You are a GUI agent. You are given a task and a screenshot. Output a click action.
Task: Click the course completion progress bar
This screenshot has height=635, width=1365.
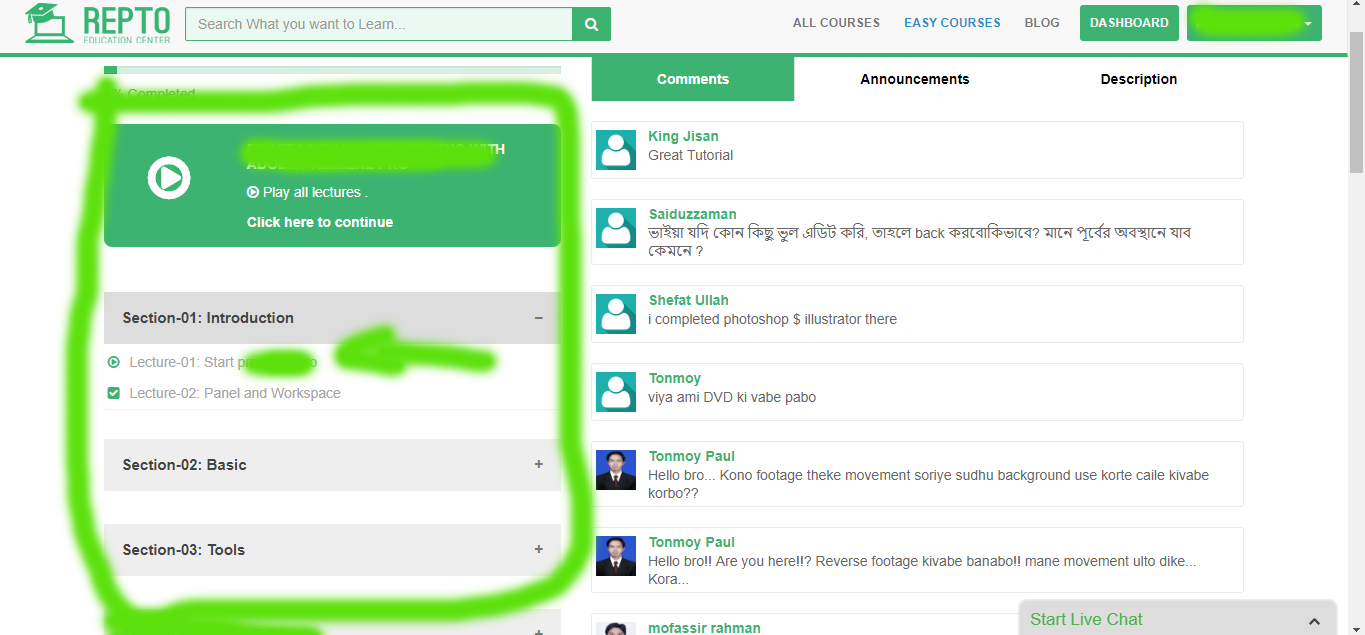[332, 70]
